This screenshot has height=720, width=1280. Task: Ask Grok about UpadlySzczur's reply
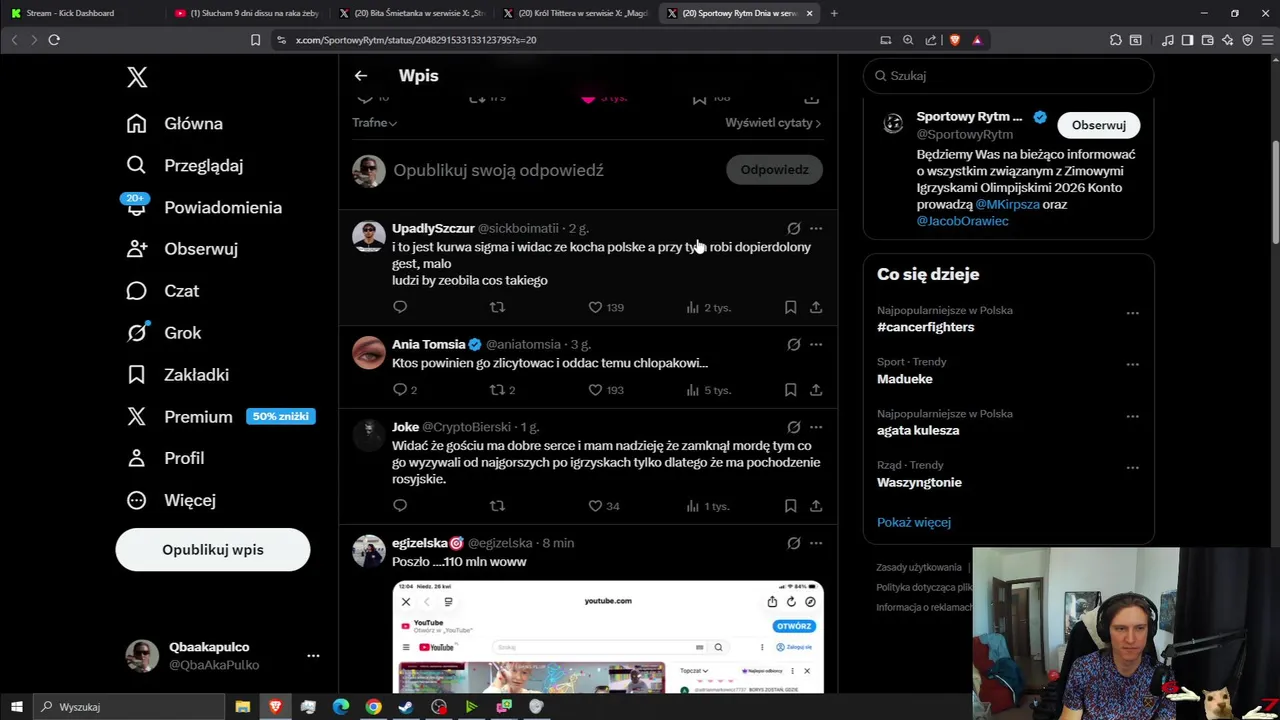point(793,228)
